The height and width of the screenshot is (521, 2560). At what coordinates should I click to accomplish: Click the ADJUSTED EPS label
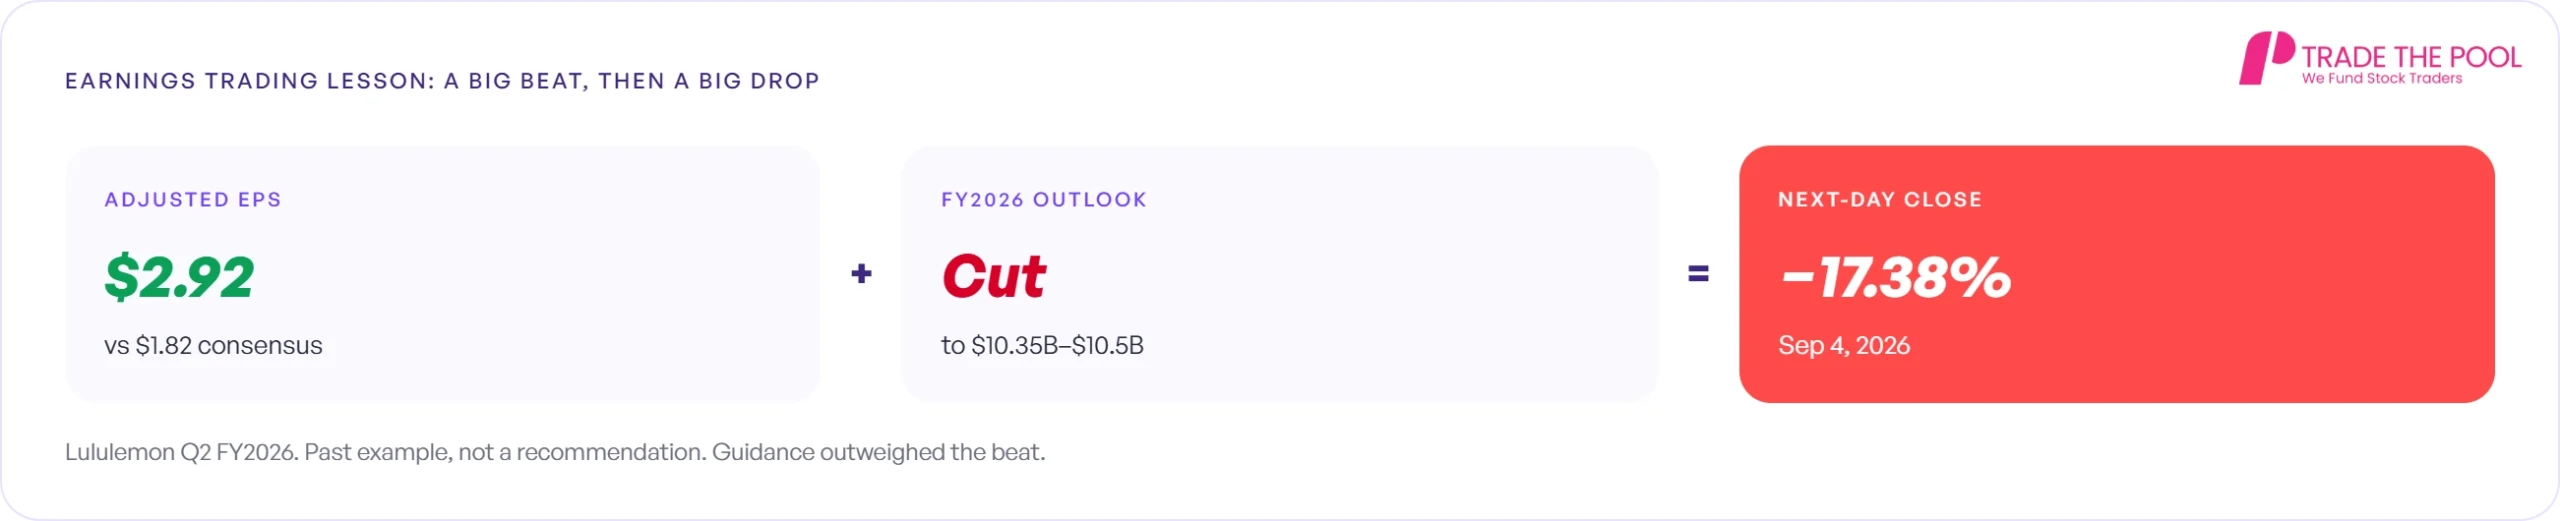pos(193,200)
